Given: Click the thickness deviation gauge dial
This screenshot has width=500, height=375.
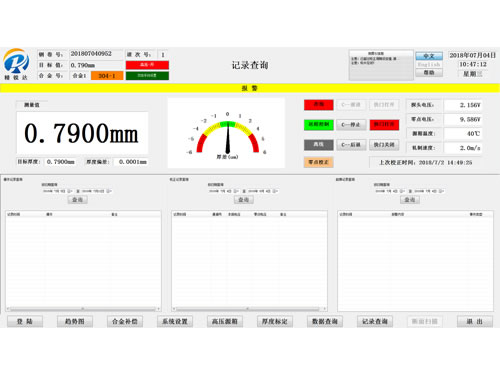Looking at the screenshot, I should [227, 133].
